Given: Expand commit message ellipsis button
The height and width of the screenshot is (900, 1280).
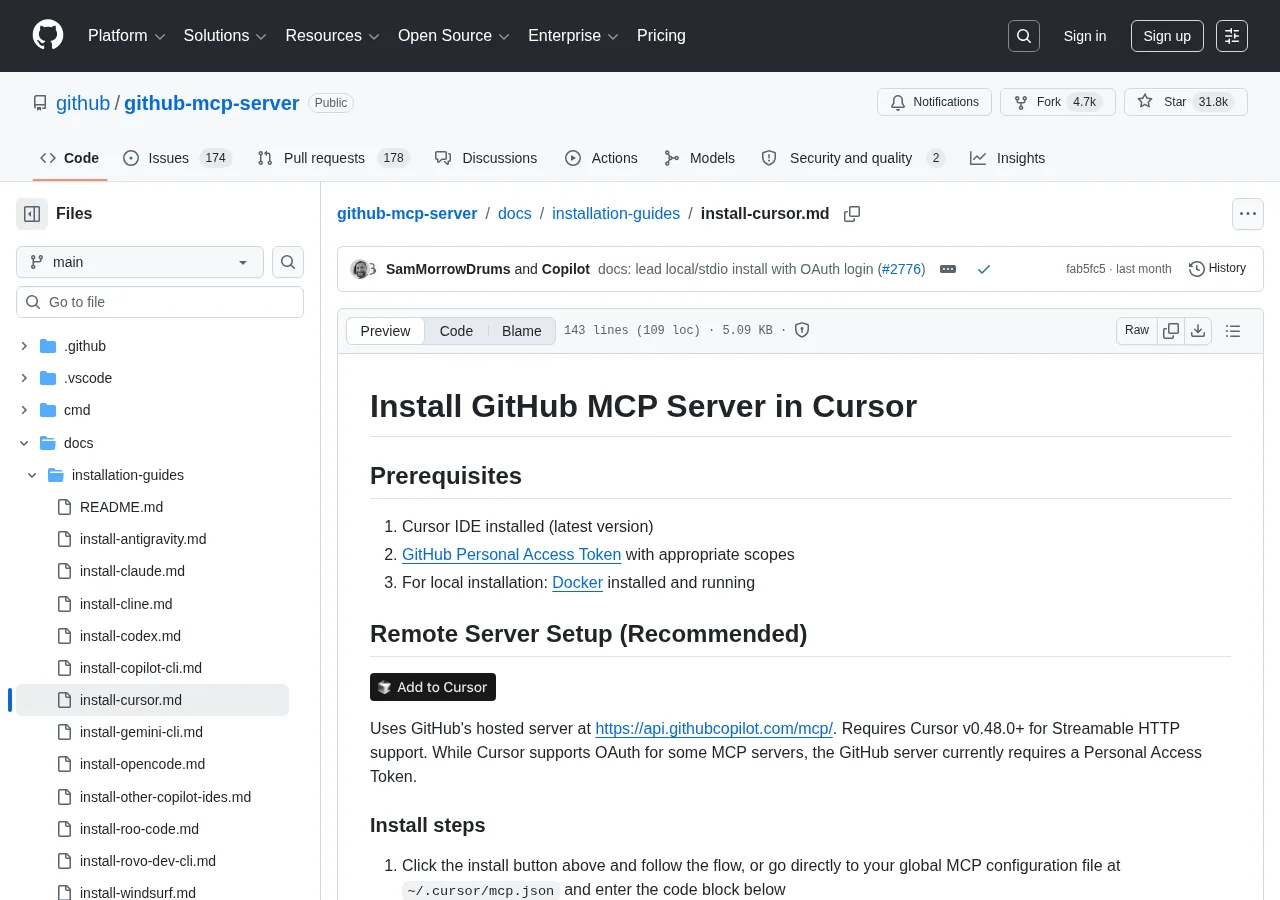Looking at the screenshot, I should pos(948,269).
